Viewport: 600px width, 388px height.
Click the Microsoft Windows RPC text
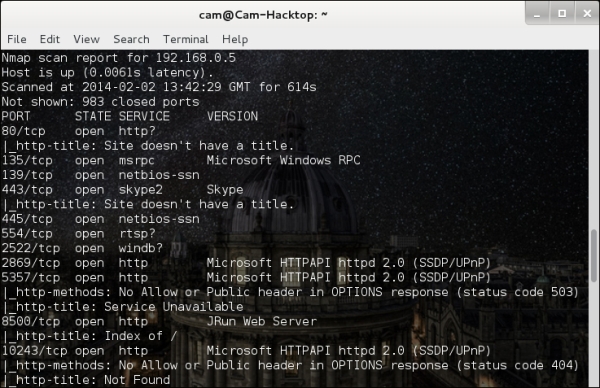(284, 160)
